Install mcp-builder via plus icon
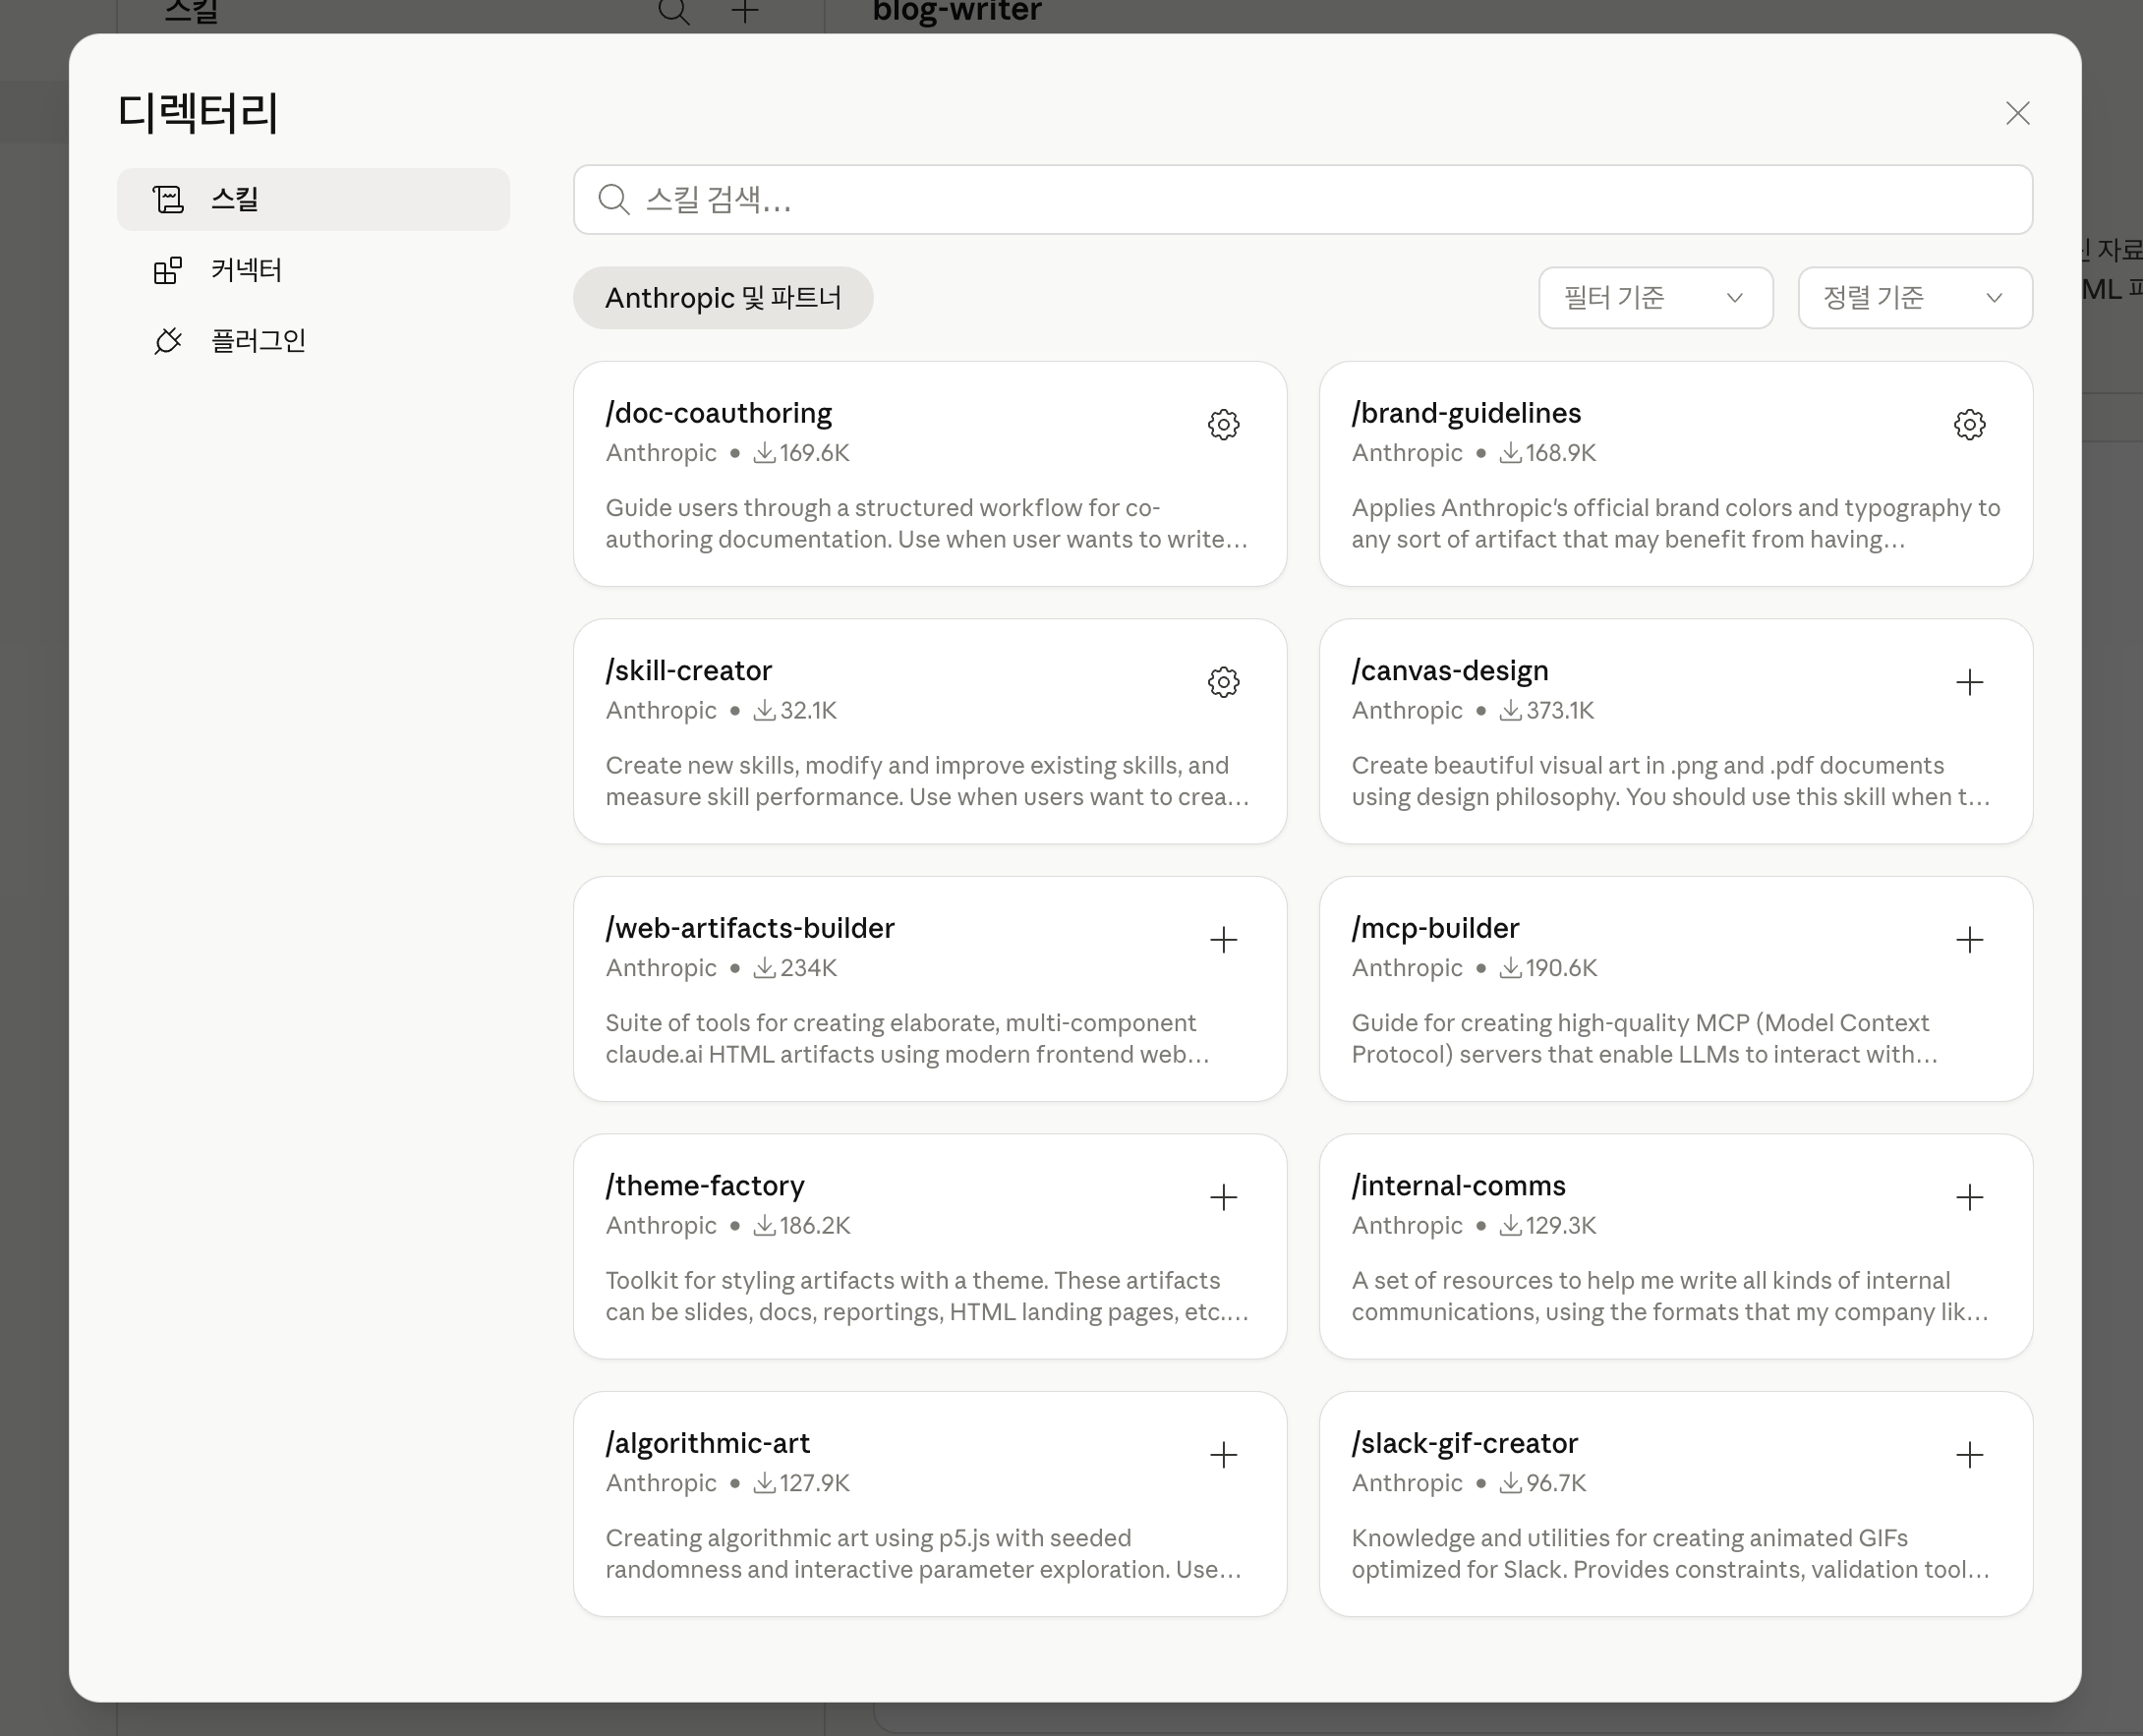 (1969, 940)
